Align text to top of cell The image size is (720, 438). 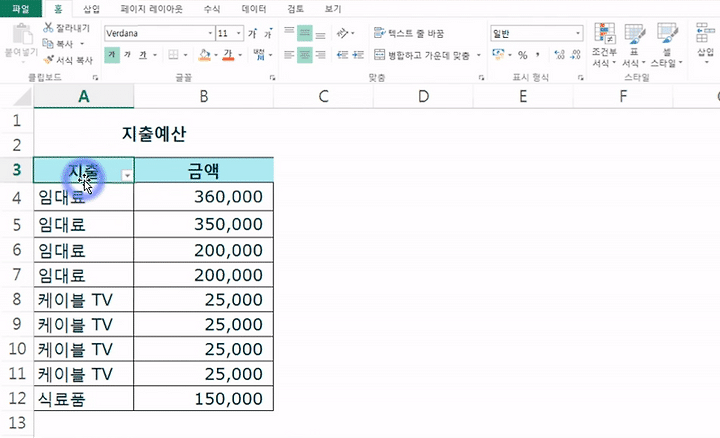(289, 33)
